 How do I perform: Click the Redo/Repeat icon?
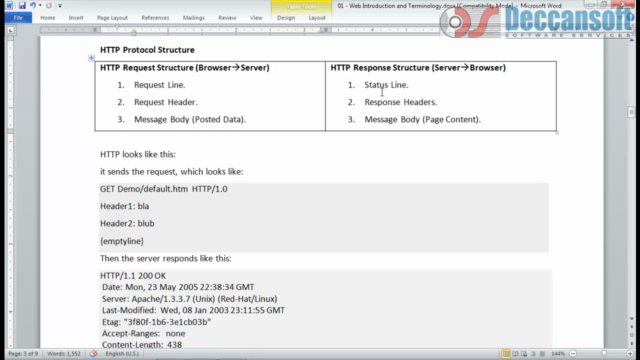tap(49, 5)
